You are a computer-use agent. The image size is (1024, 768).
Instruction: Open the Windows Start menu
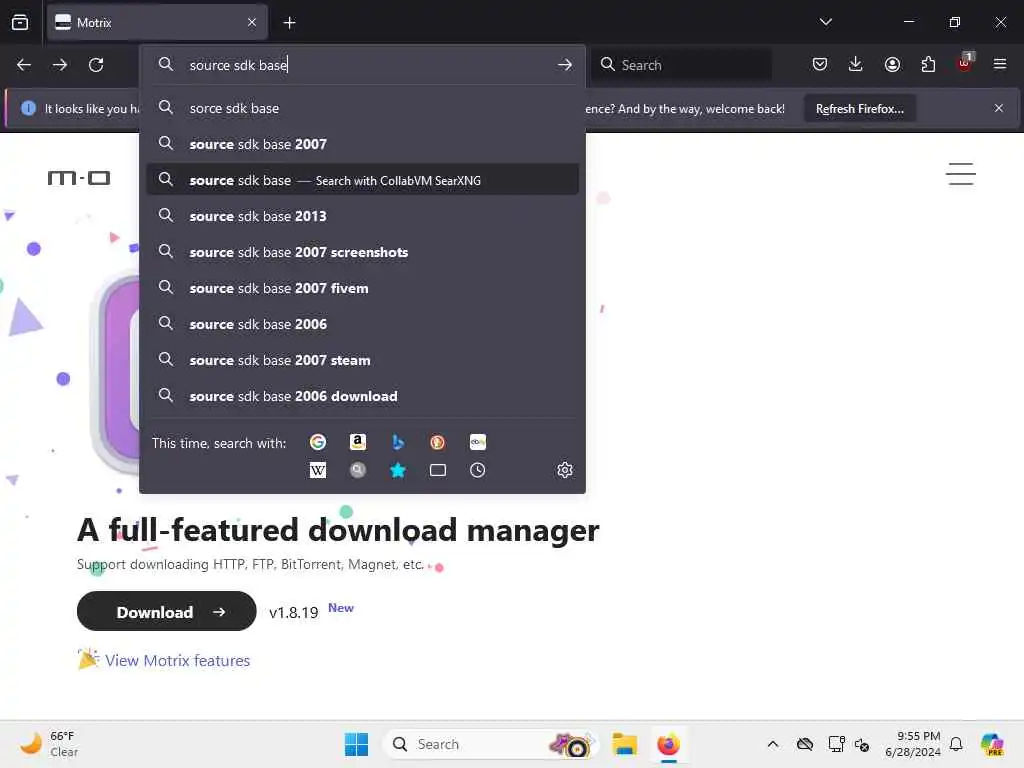pos(356,744)
